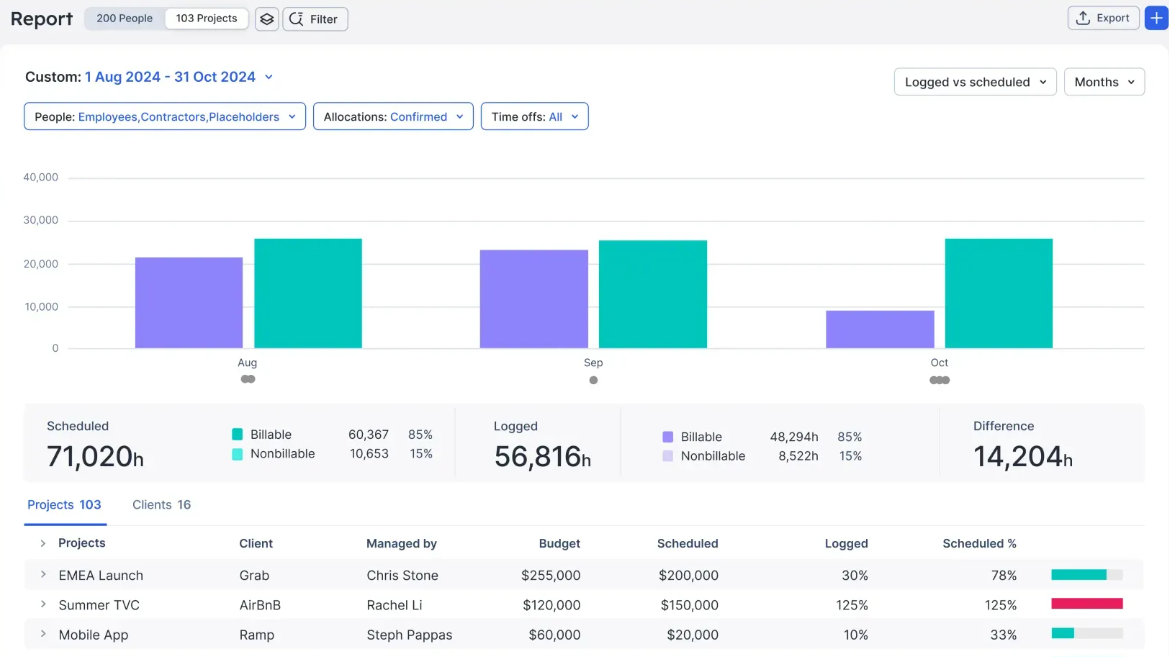Sort by the Client column header
This screenshot has width=1169, height=657.
coord(256,544)
